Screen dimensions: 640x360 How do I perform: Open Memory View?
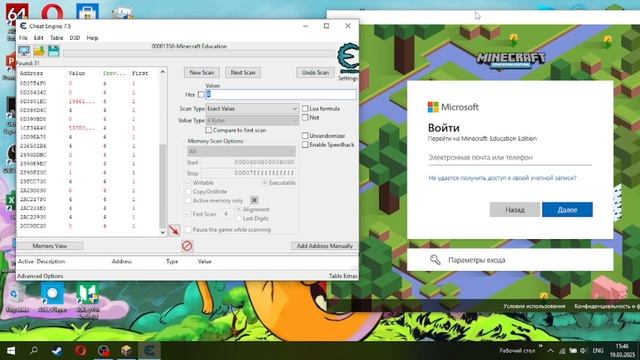pos(49,246)
